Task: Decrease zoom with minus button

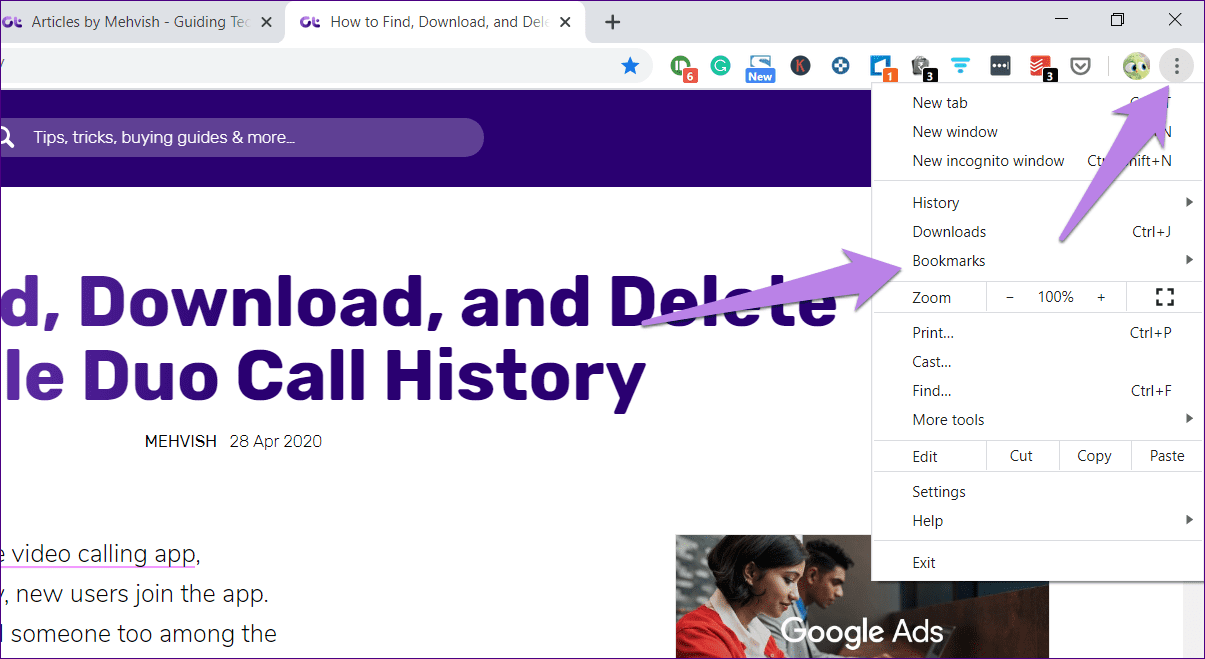Action: tap(1010, 297)
